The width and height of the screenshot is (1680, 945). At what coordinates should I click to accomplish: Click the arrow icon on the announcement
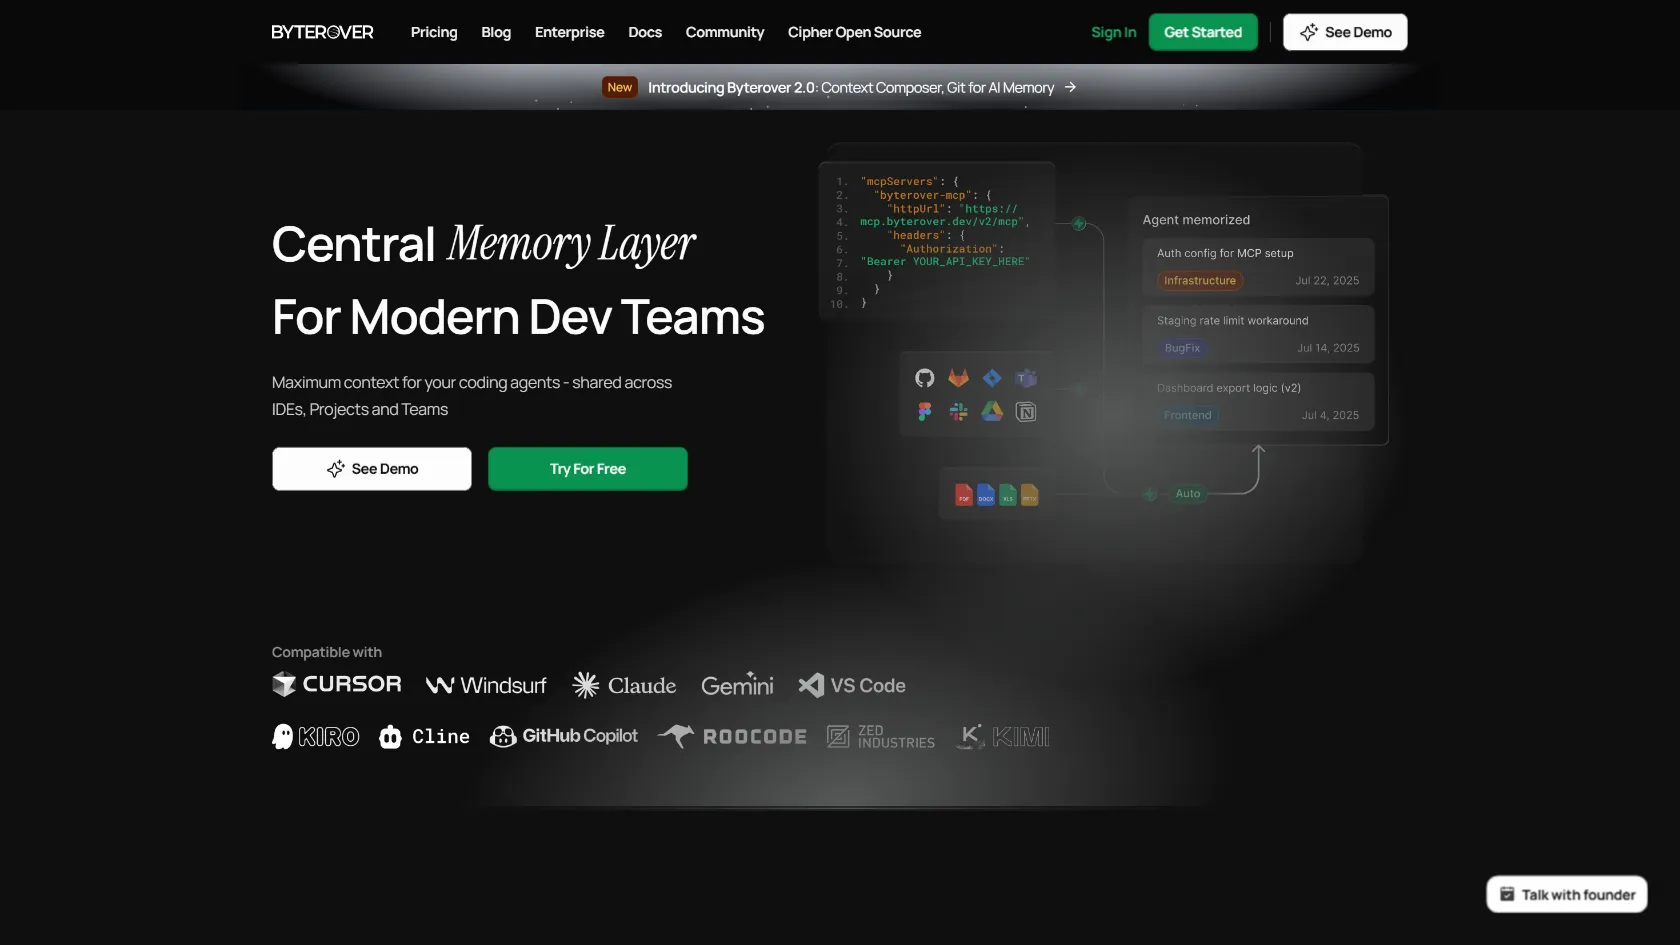tap(1070, 87)
